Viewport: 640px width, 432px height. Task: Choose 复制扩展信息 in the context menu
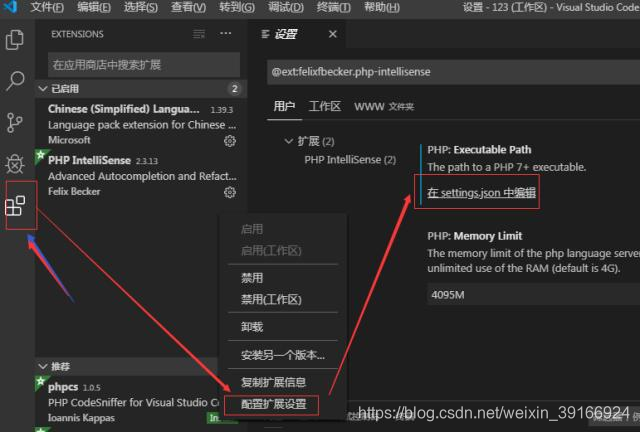pos(273,383)
